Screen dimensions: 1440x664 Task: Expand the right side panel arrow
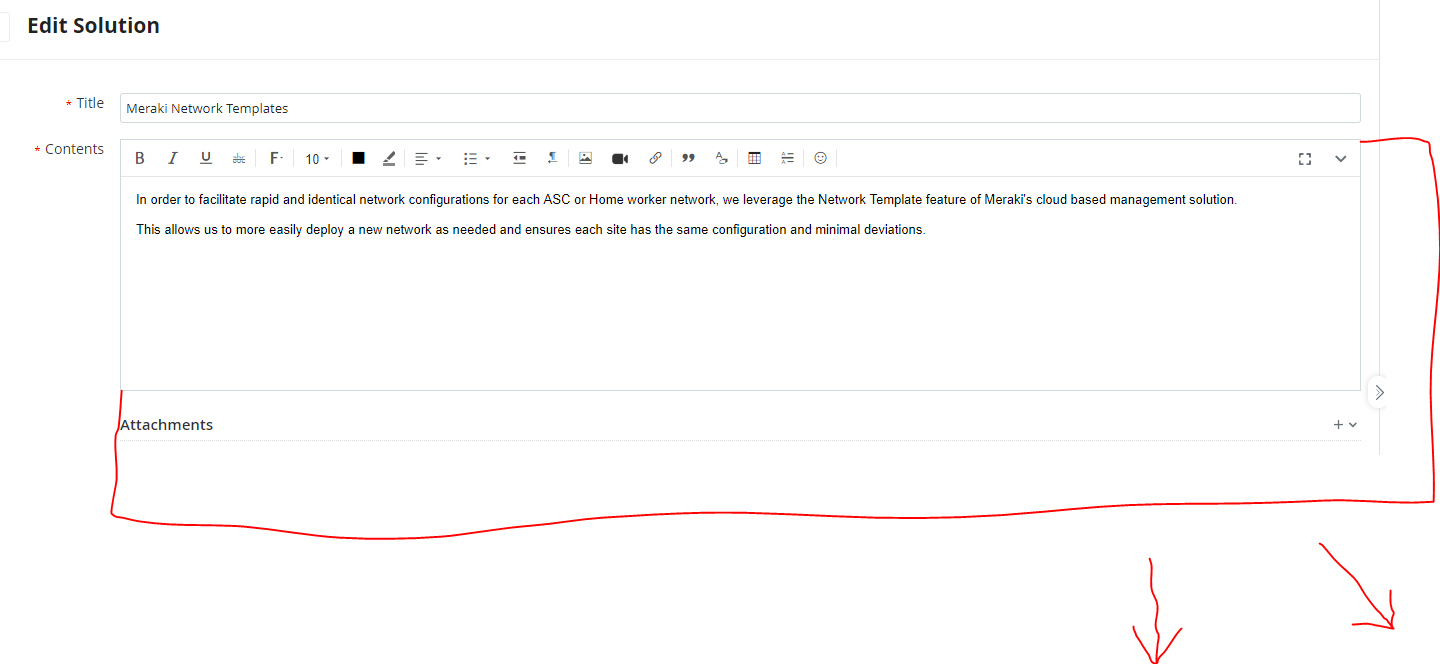pyautogui.click(x=1379, y=392)
